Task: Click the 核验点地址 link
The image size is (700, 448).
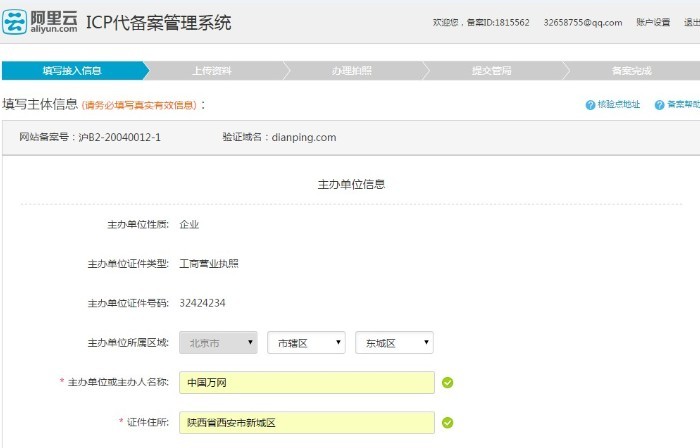Action: (619, 104)
